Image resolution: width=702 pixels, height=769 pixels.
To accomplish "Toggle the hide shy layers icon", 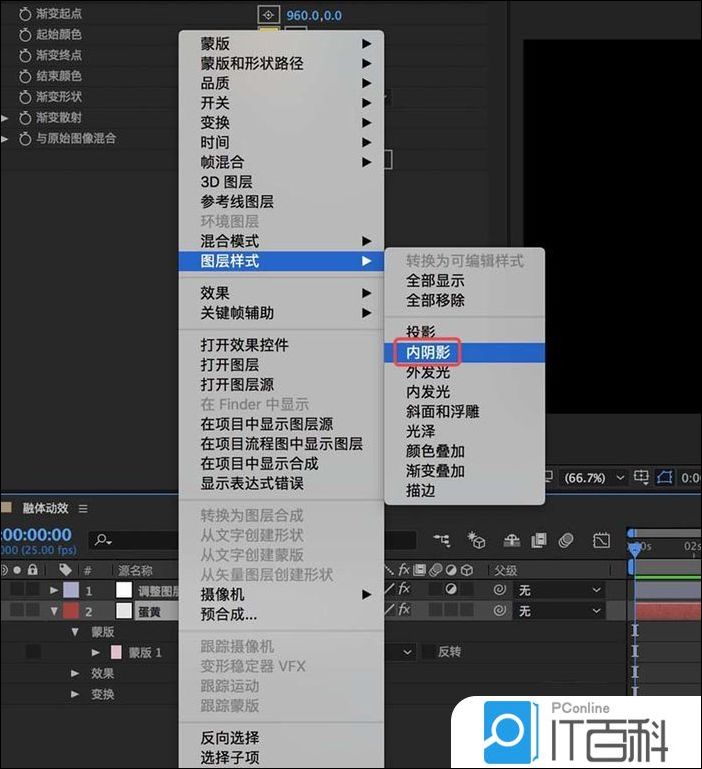I will tap(512, 540).
